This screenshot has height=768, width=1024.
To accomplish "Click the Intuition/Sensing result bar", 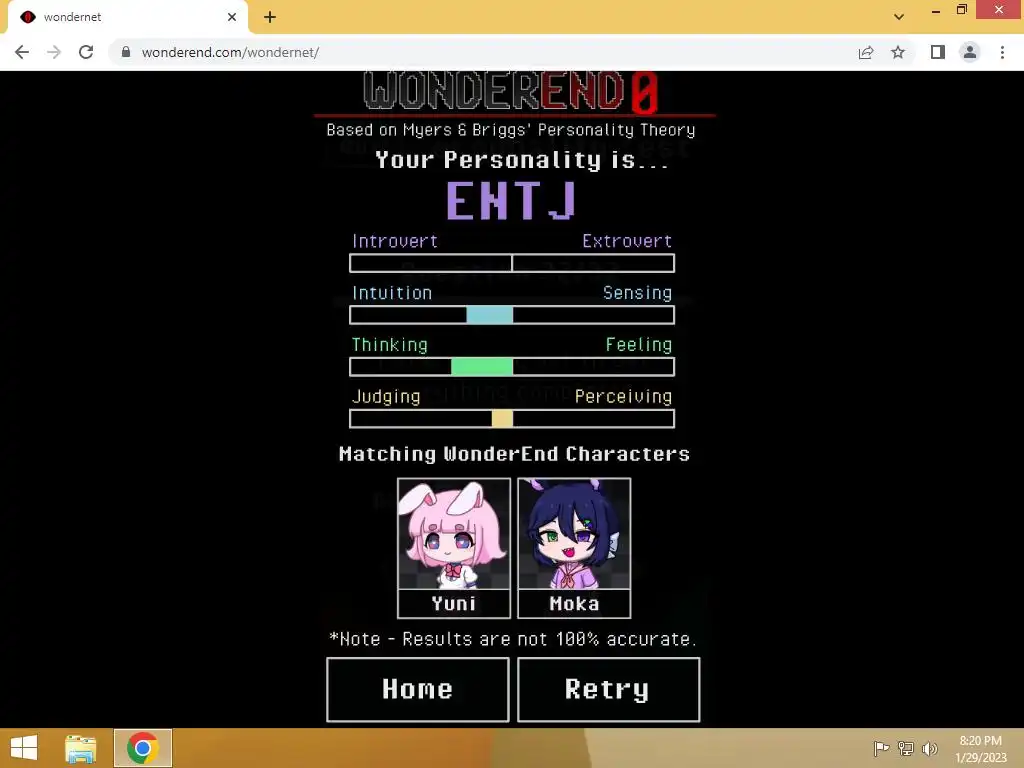I will (x=512, y=315).
